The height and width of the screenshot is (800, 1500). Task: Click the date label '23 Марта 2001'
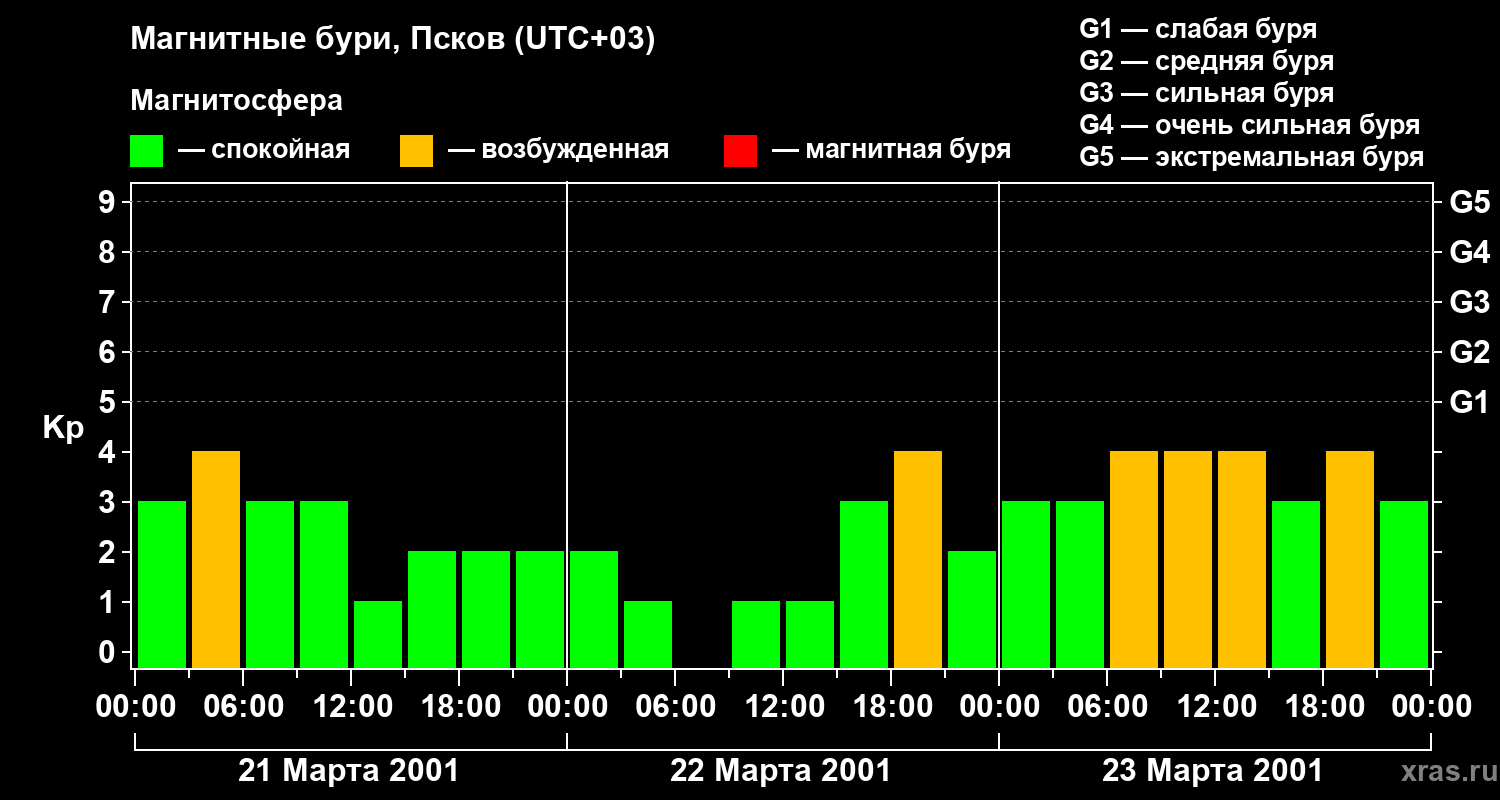1212,771
